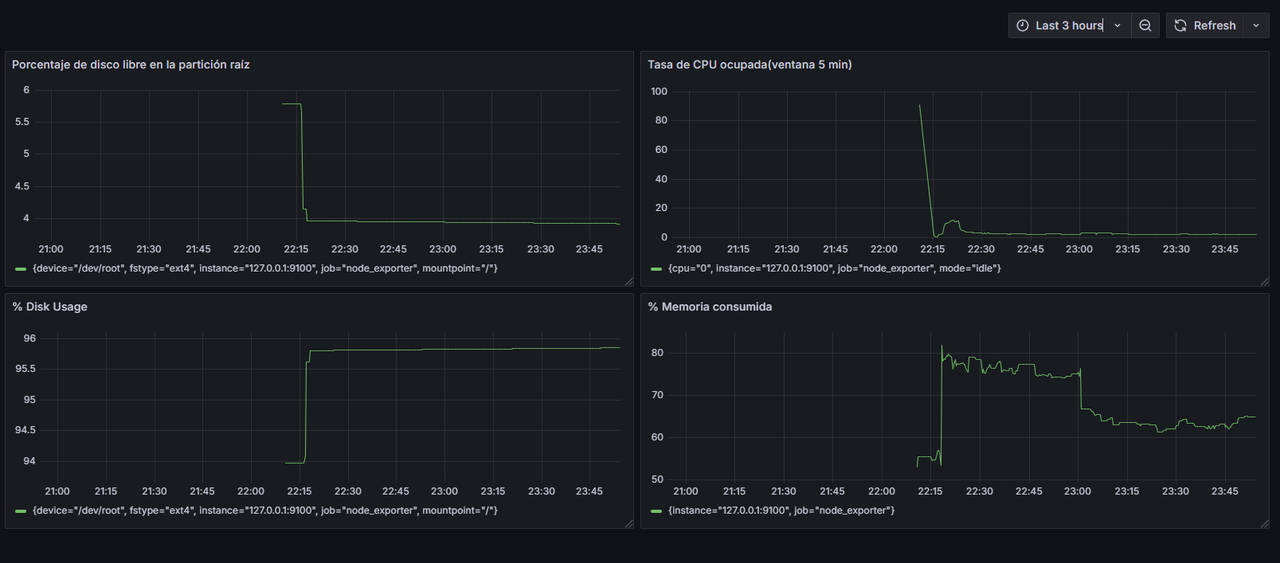Click the Refresh dashboard button
Image resolution: width=1280 pixels, height=563 pixels.
[1205, 26]
